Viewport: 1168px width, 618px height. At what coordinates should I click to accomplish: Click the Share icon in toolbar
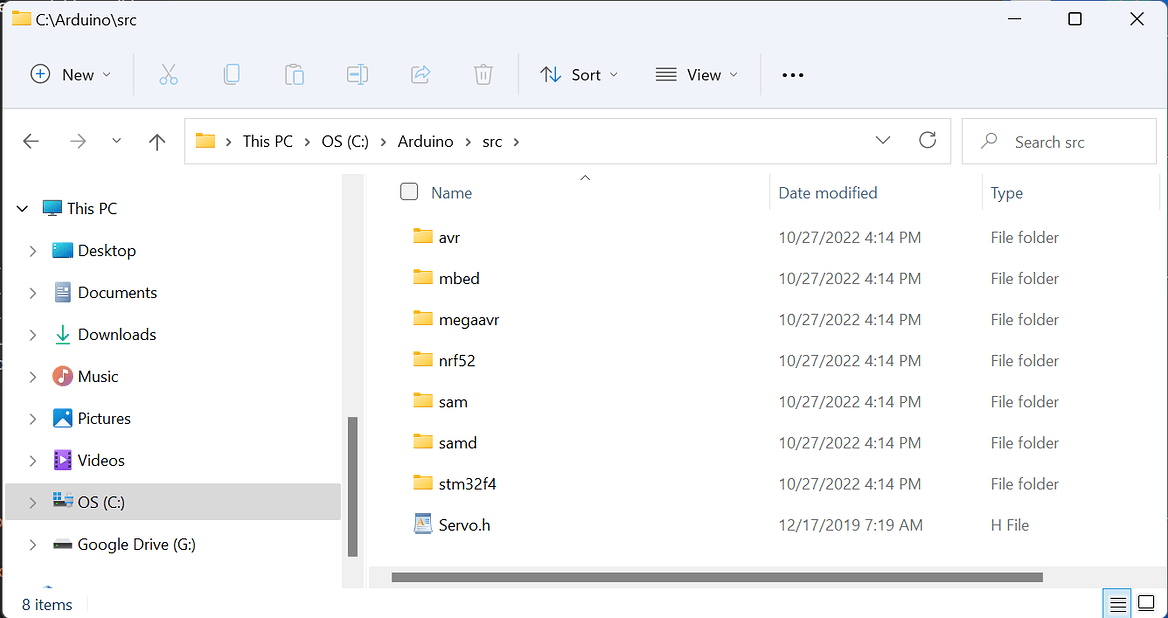(x=420, y=75)
